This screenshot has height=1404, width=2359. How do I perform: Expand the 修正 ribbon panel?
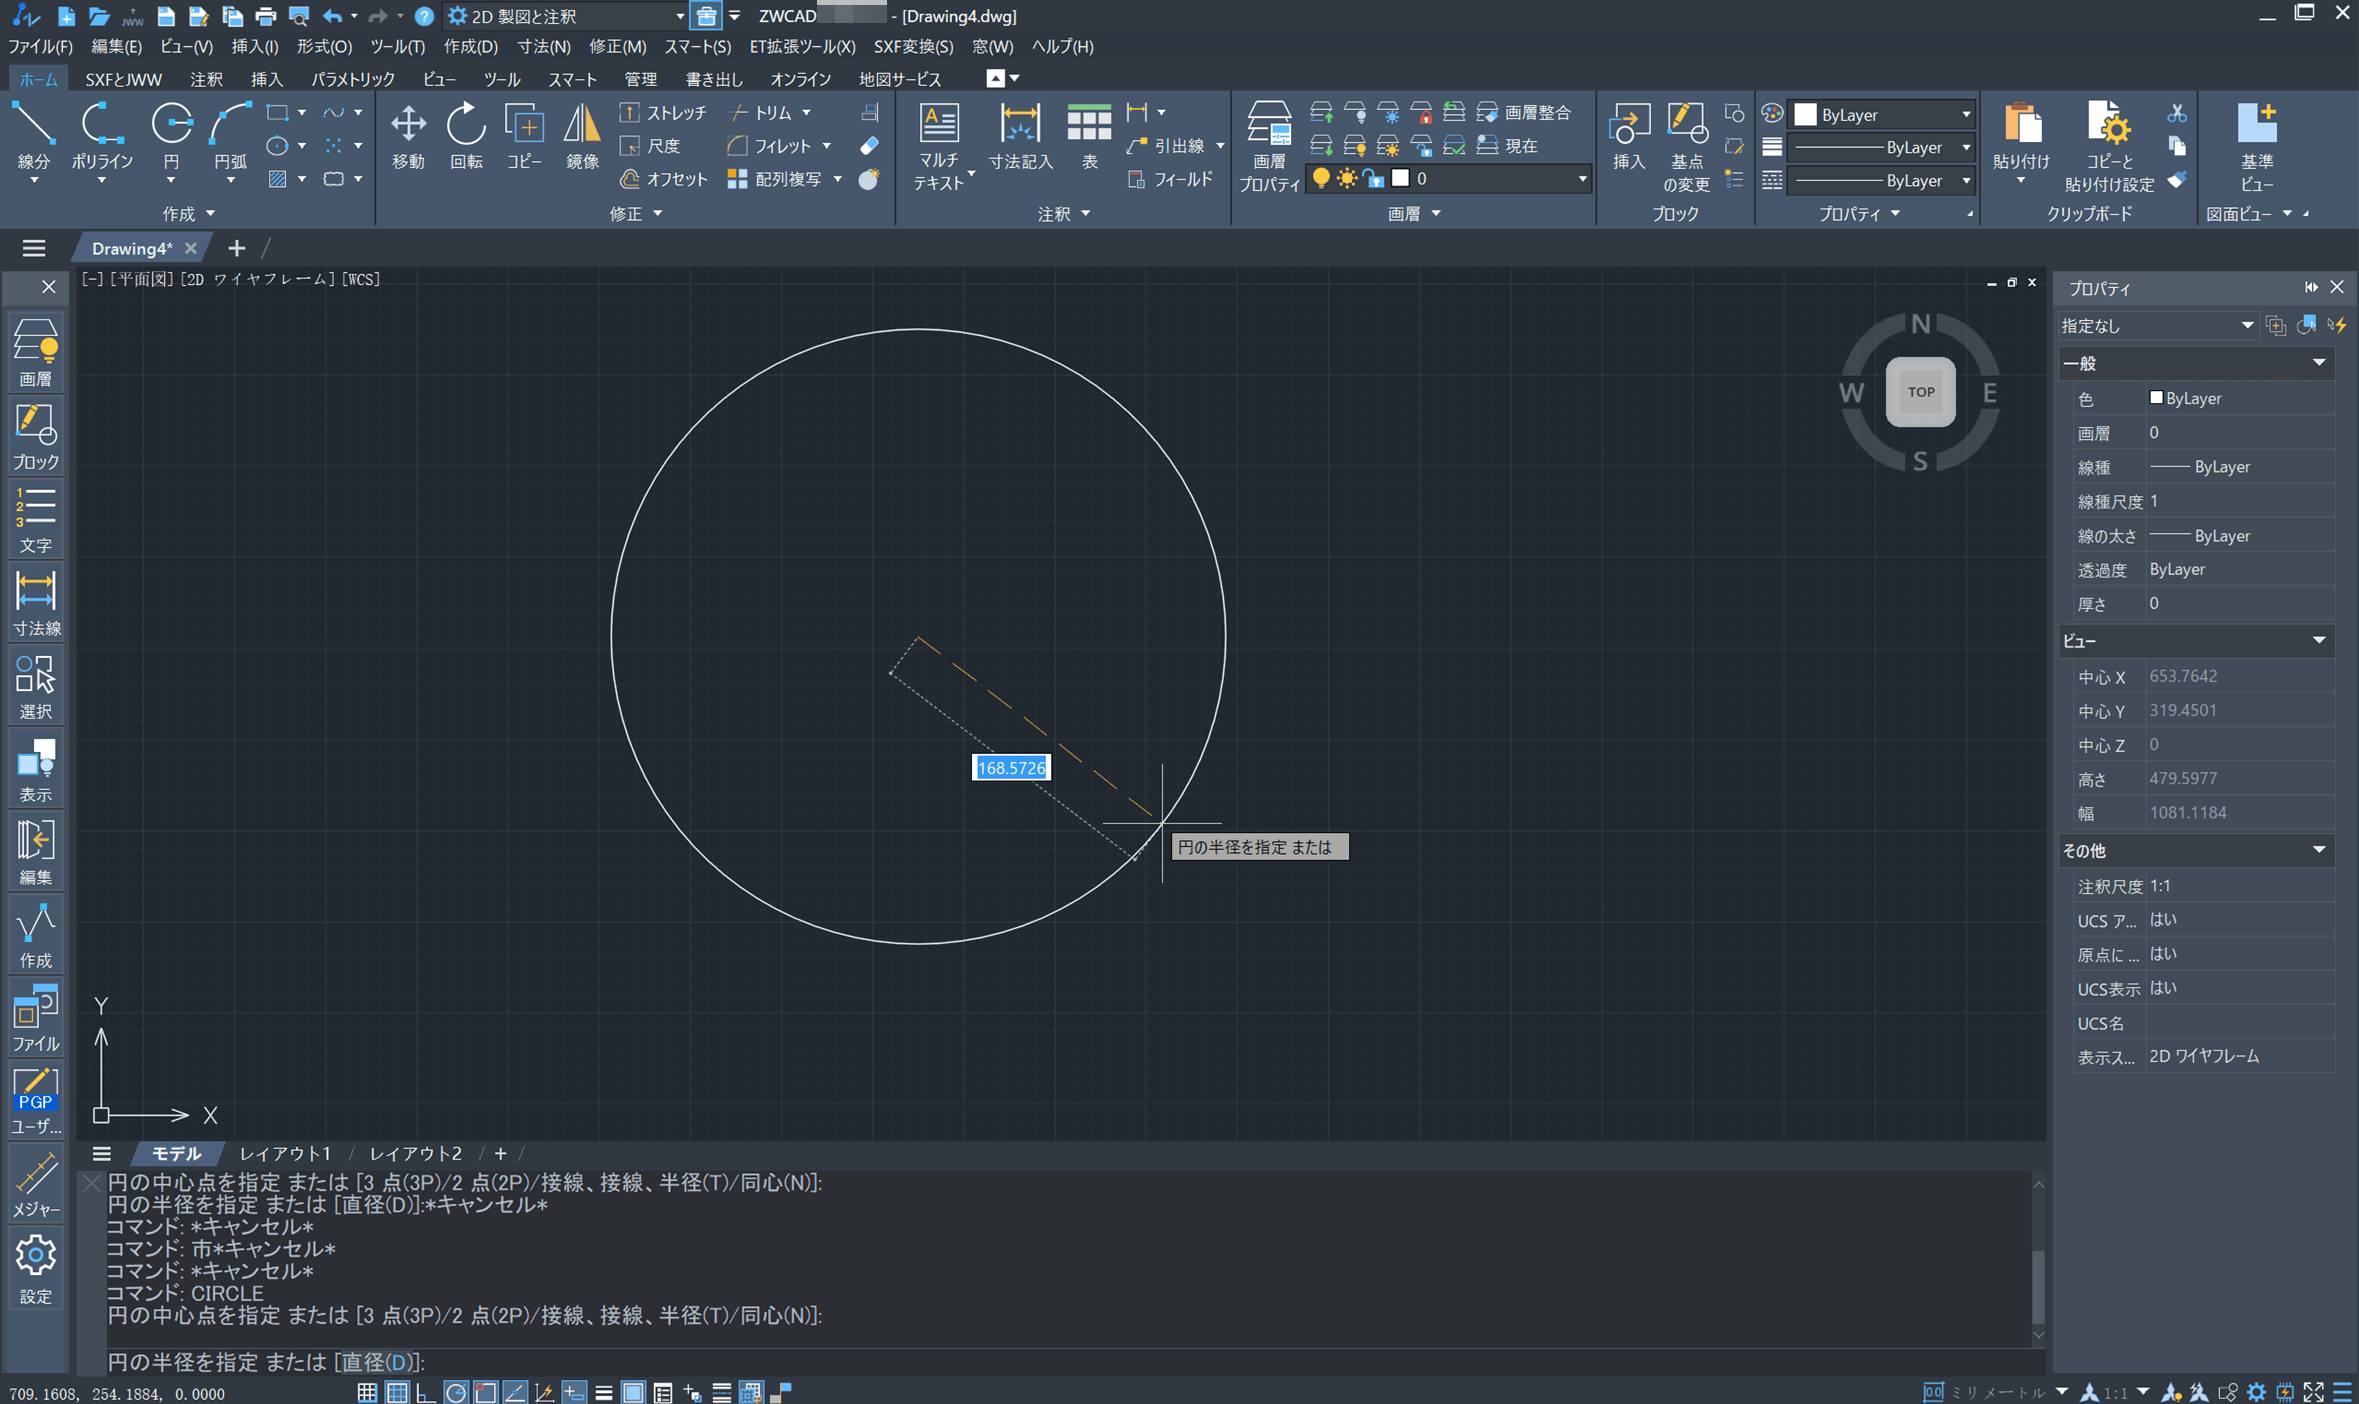[635, 213]
